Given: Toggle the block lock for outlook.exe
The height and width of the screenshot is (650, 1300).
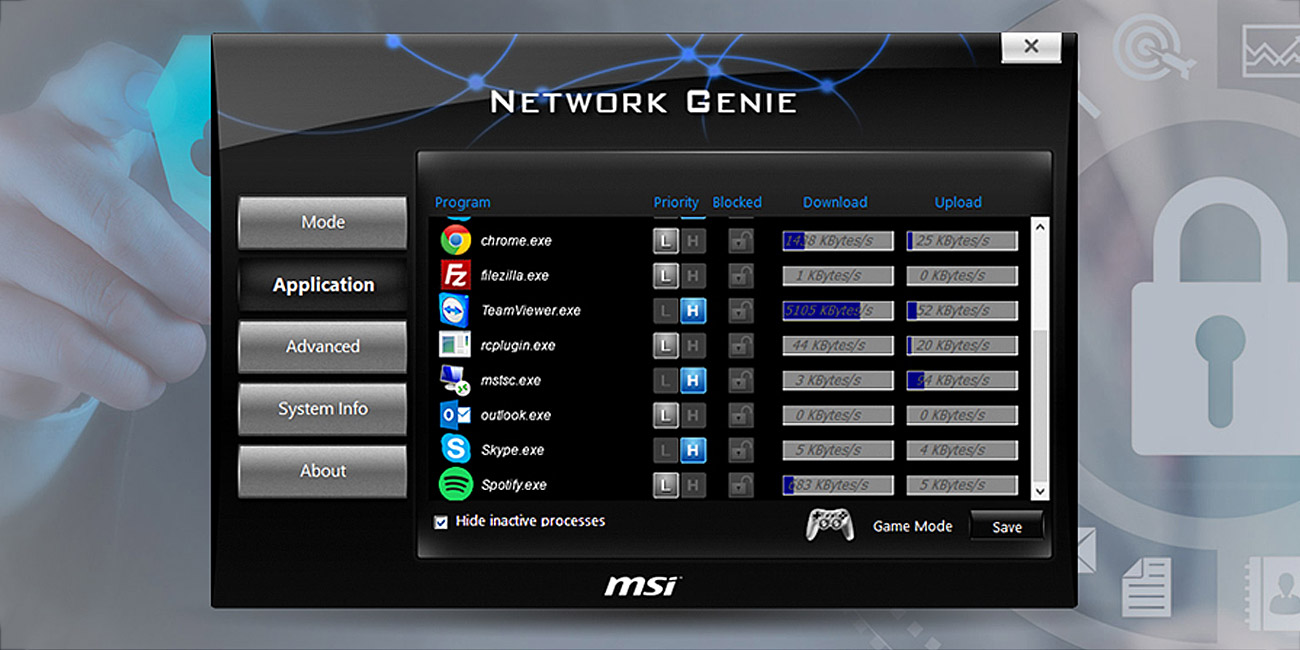Looking at the screenshot, I should point(741,416).
